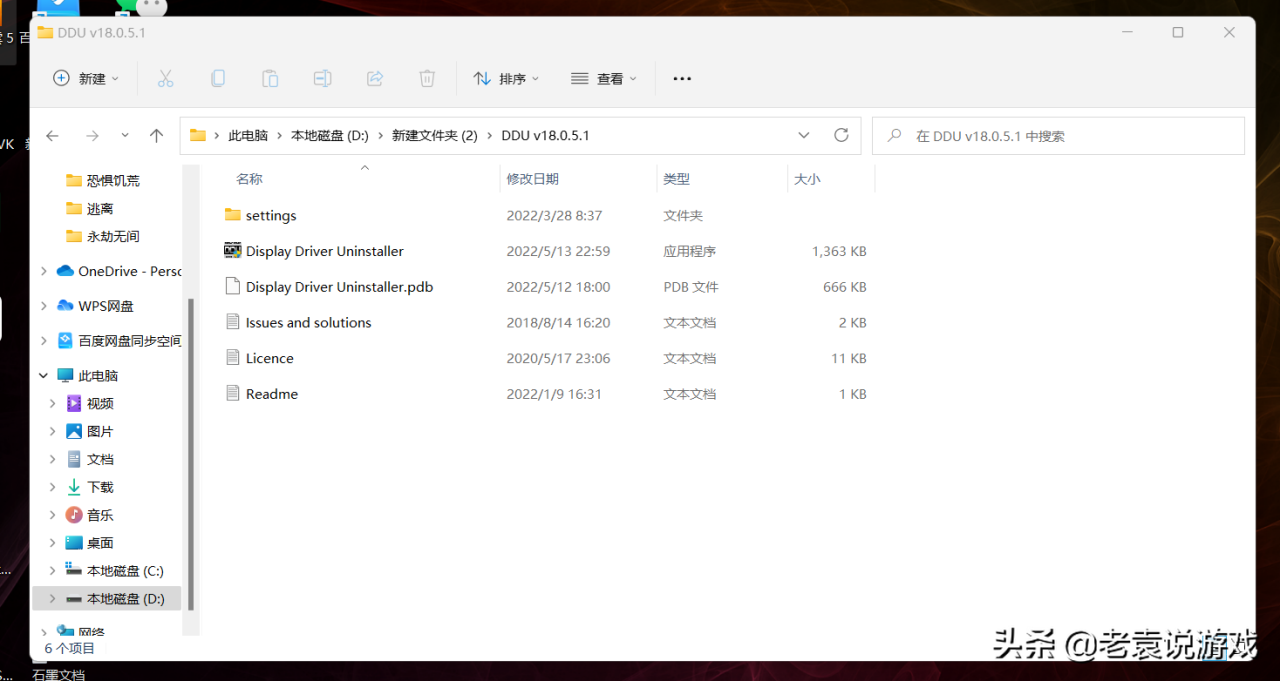Open 图片 library icon in sidebar
This screenshot has height=681, width=1280.
[74, 431]
